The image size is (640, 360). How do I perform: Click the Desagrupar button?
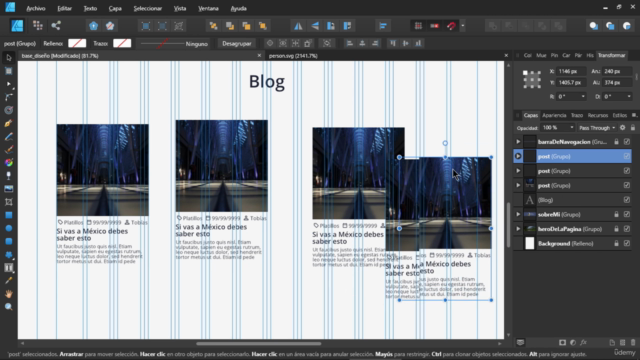[237, 43]
